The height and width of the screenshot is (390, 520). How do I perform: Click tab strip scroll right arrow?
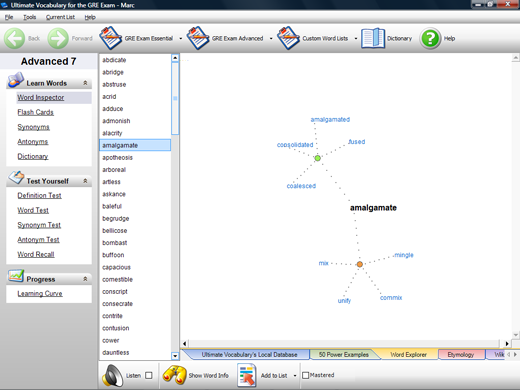click(515, 354)
